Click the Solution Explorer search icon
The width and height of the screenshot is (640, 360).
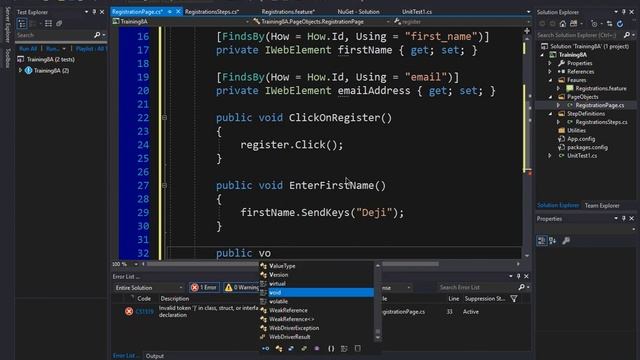click(x=627, y=35)
